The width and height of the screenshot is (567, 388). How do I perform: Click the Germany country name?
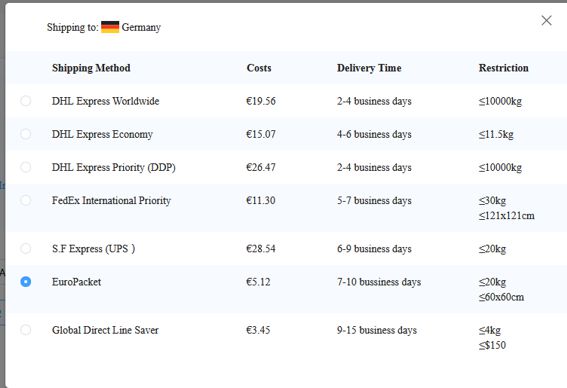click(x=141, y=27)
